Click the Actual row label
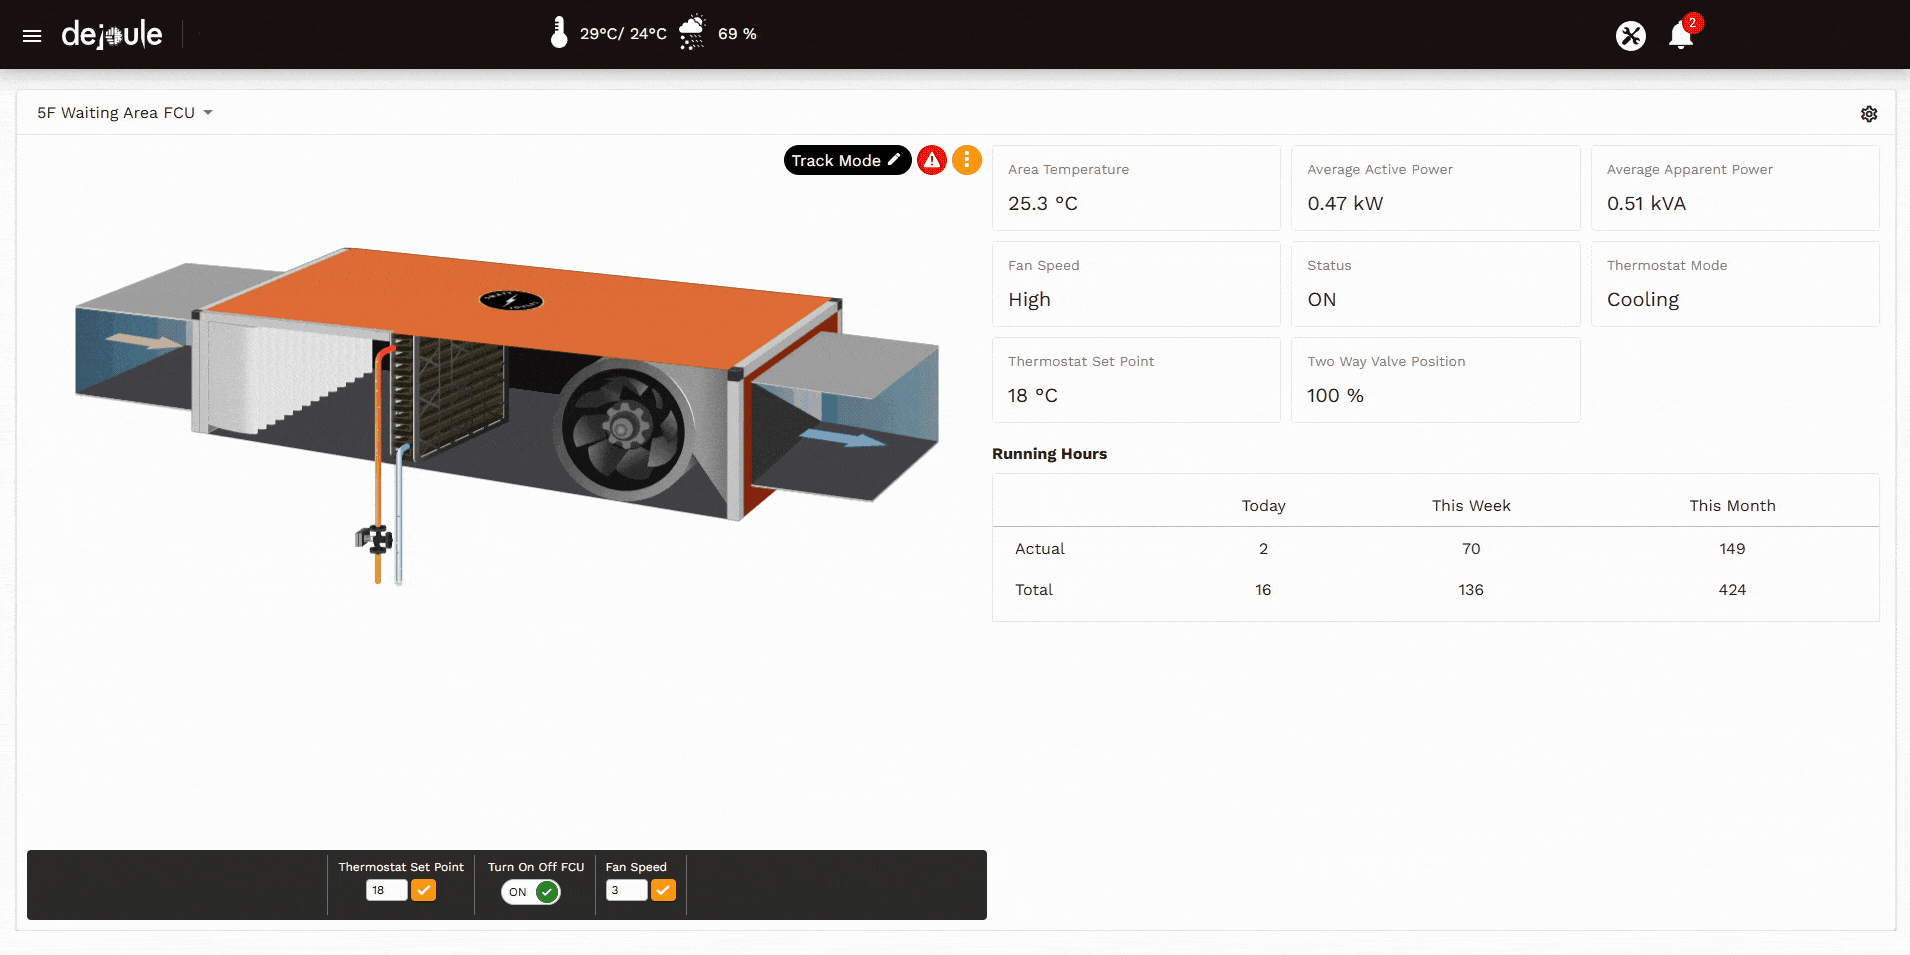 point(1039,549)
